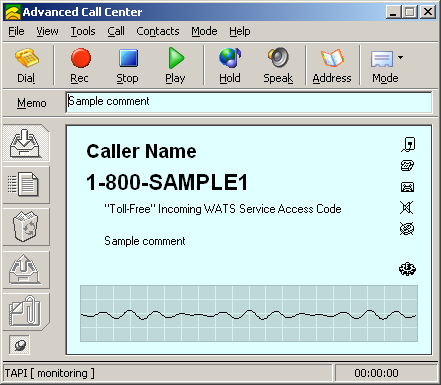Image resolution: width=441 pixels, height=385 pixels.
Task: Click the 00:00:00 call timer
Action: click(x=376, y=373)
